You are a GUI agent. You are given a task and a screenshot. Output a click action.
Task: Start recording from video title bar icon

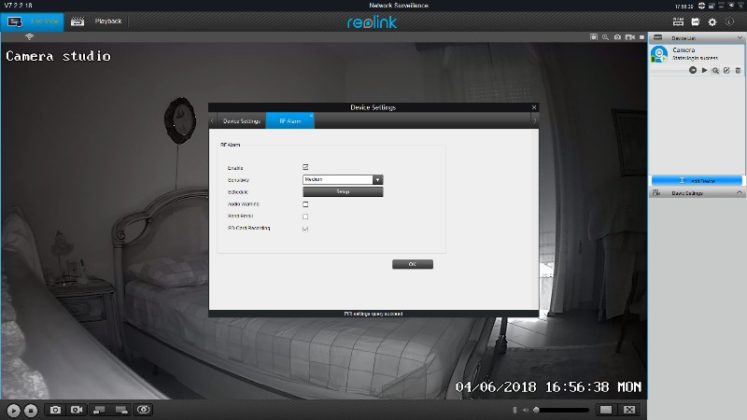point(630,37)
